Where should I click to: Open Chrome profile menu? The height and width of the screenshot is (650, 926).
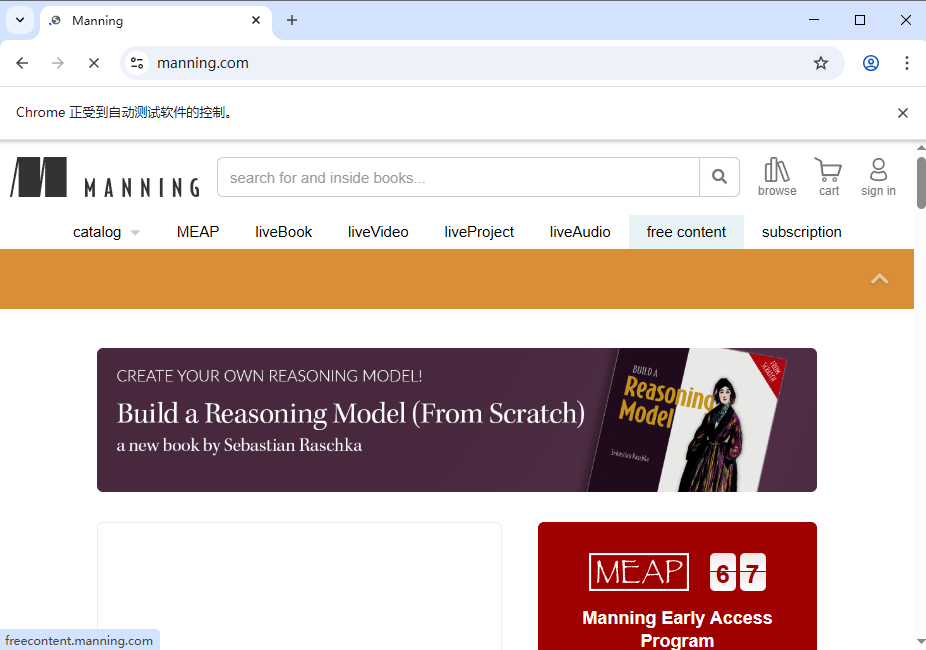(x=871, y=63)
